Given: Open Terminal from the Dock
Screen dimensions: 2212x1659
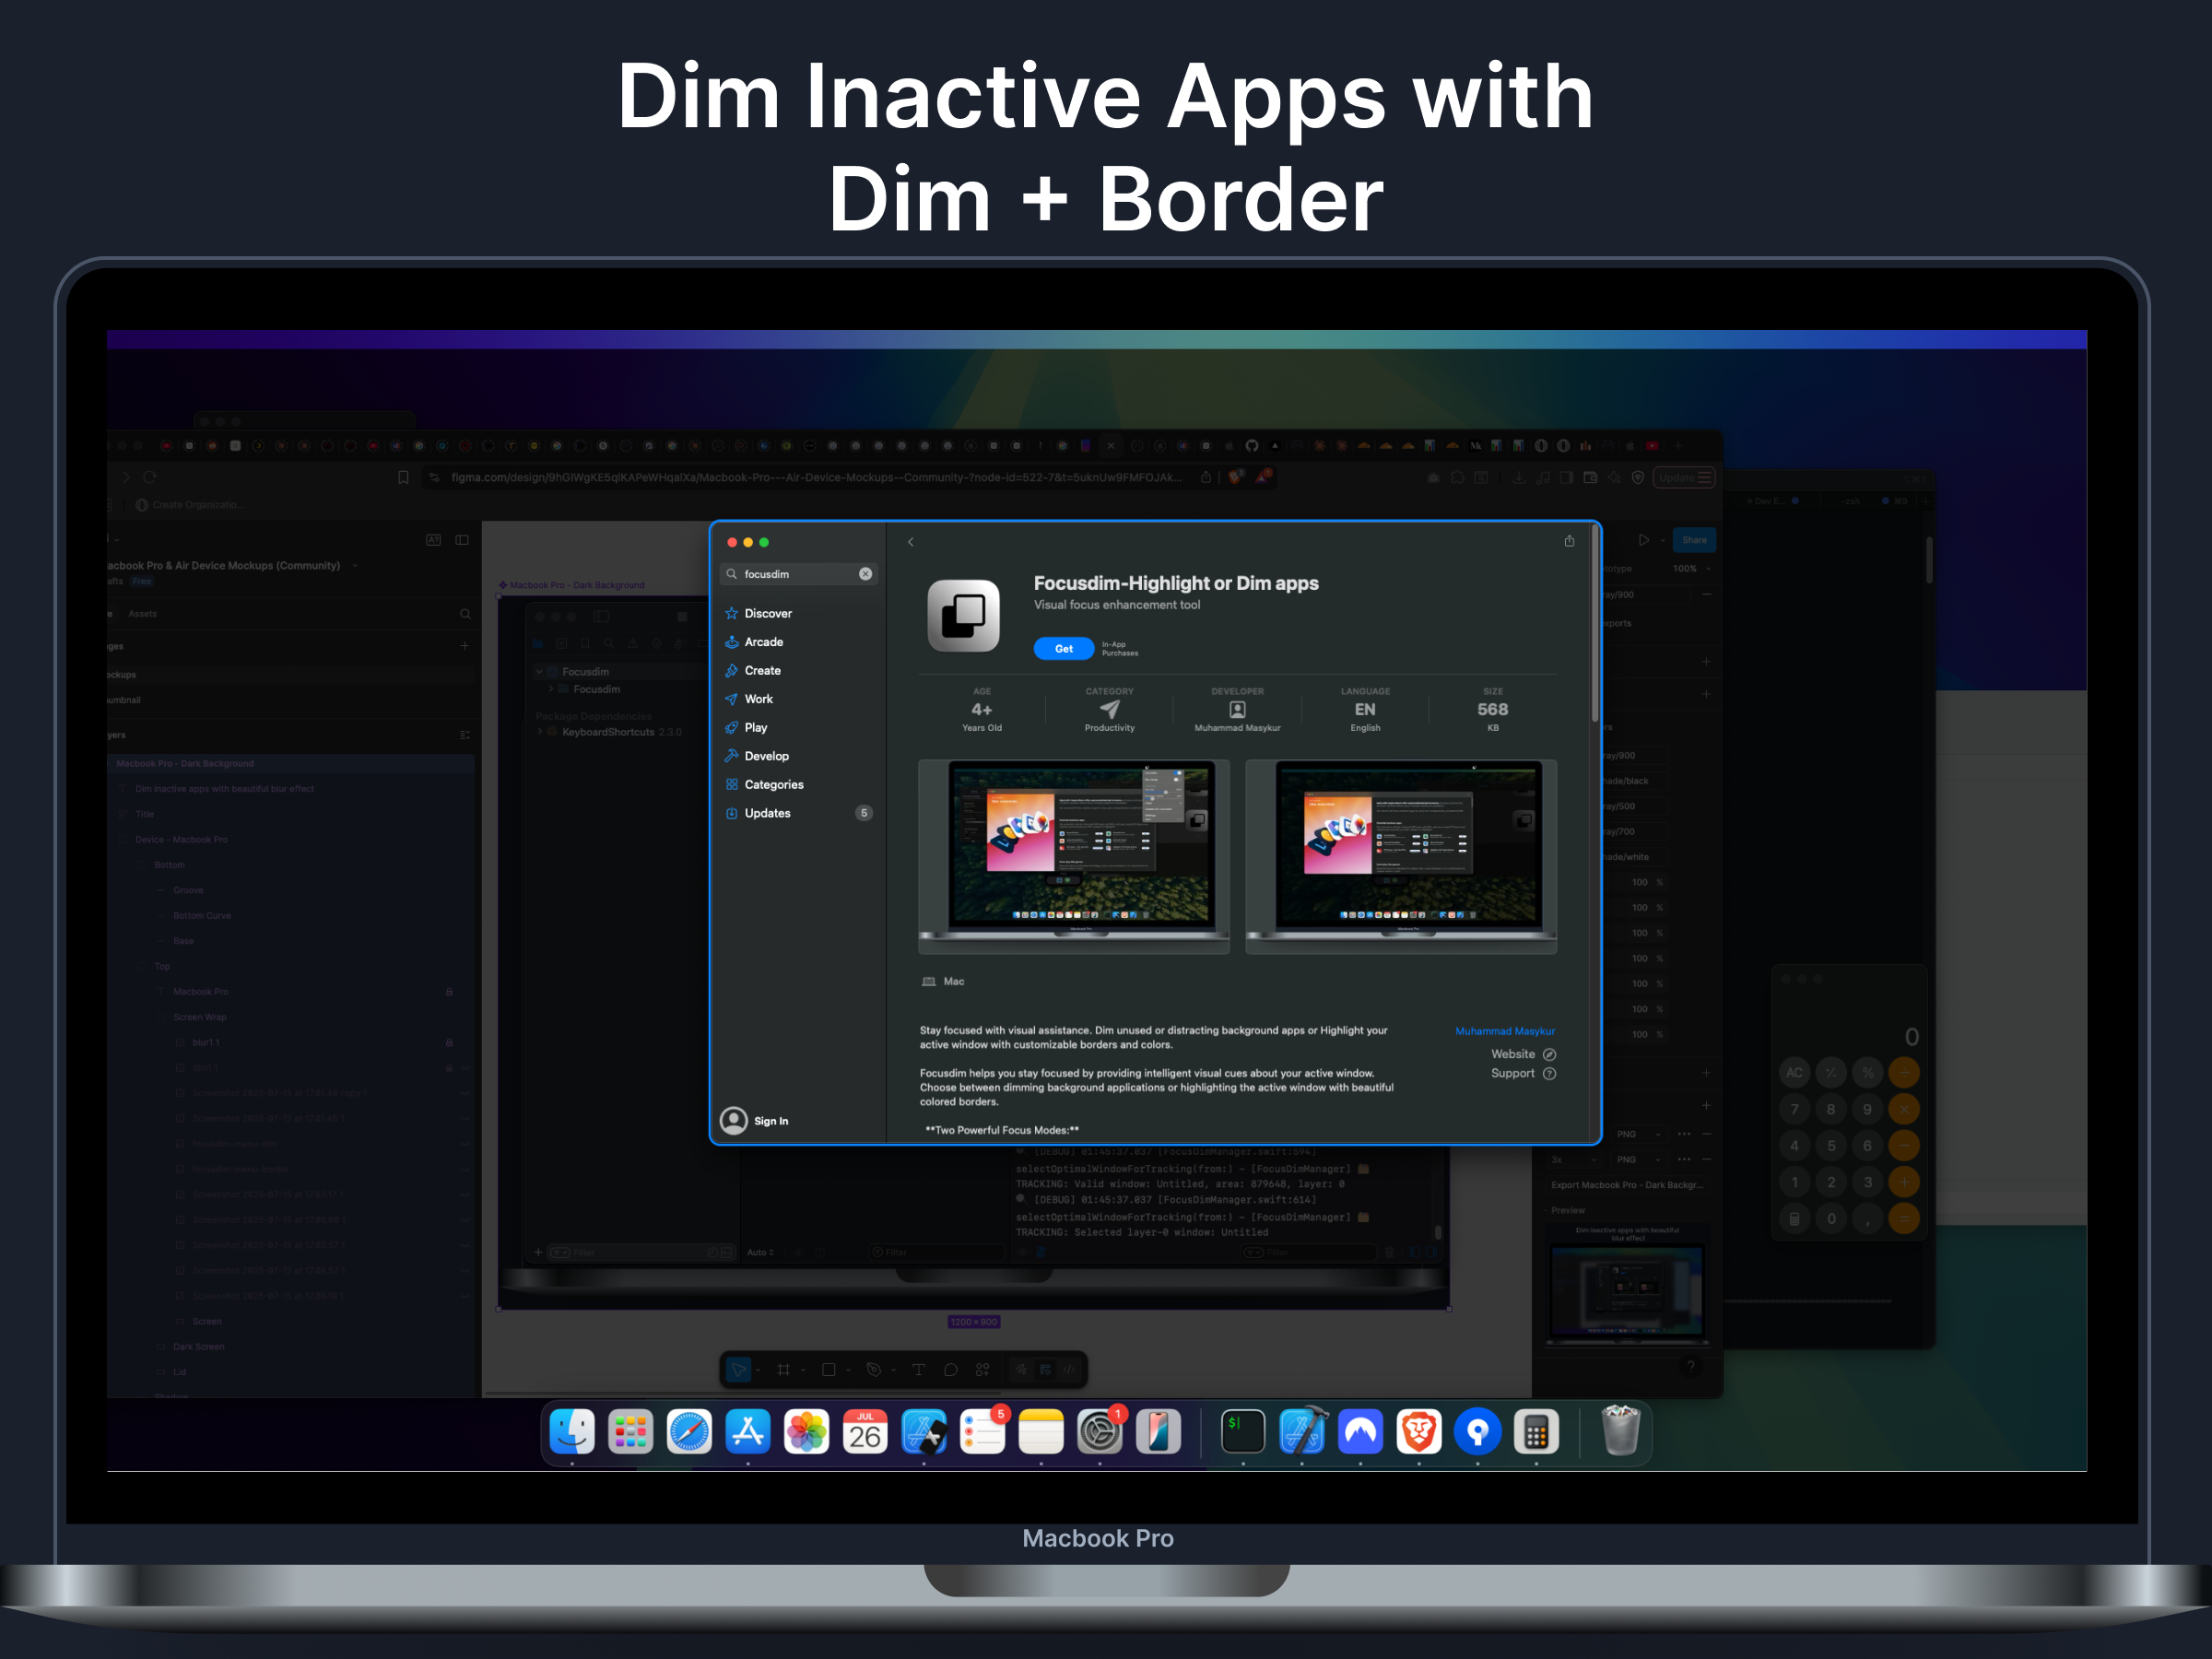Looking at the screenshot, I should [1243, 1432].
